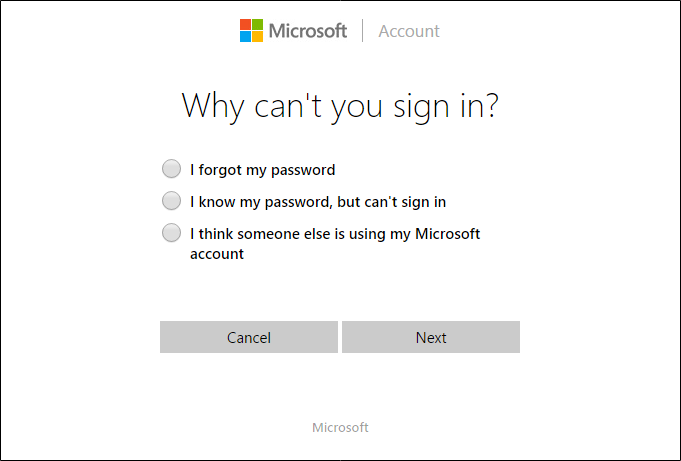Click the "Why can't you sign in?" heading
The height and width of the screenshot is (461, 681).
[340, 107]
